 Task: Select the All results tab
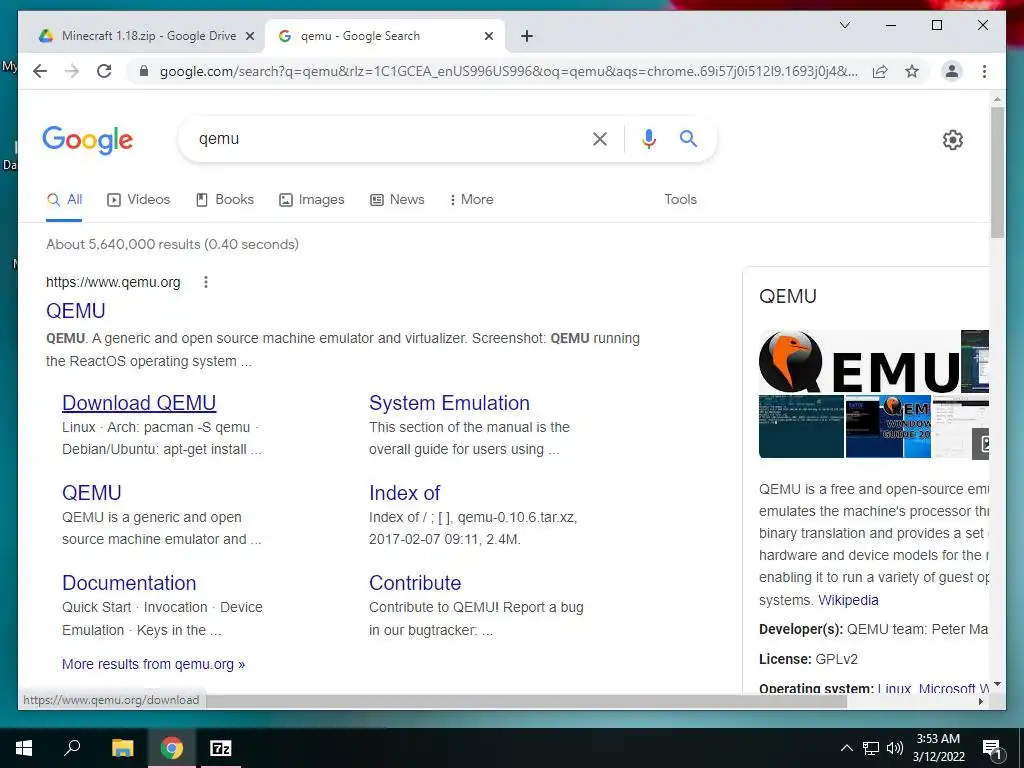pyautogui.click(x=64, y=200)
